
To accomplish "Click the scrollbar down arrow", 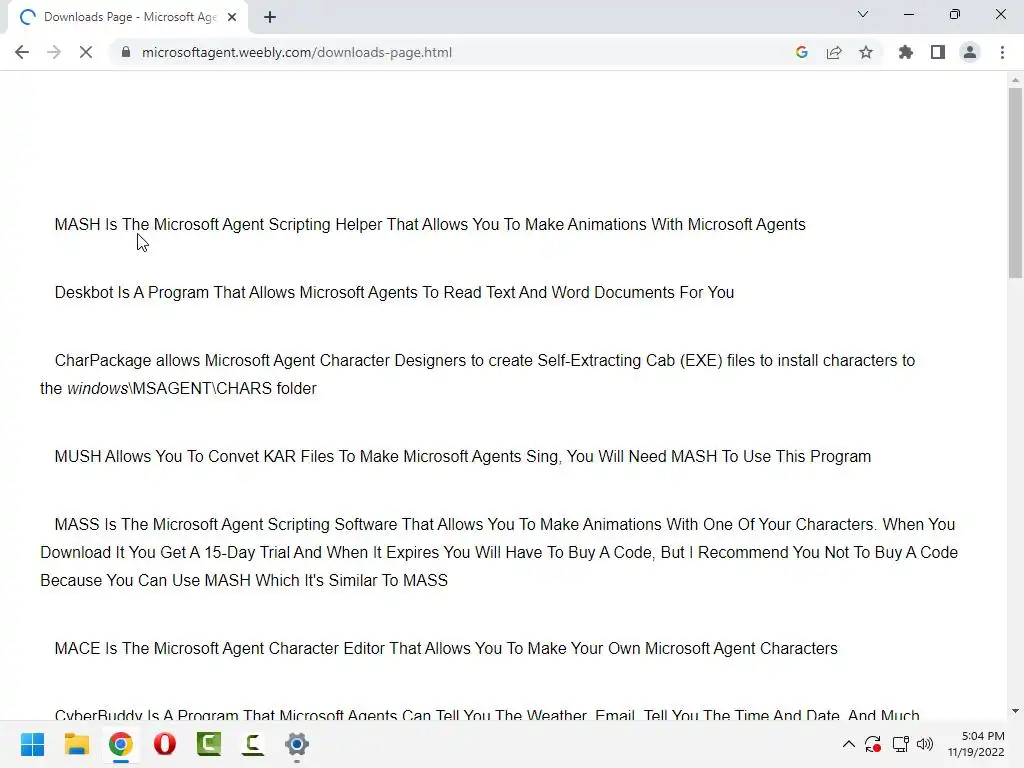I will click(x=1015, y=711).
